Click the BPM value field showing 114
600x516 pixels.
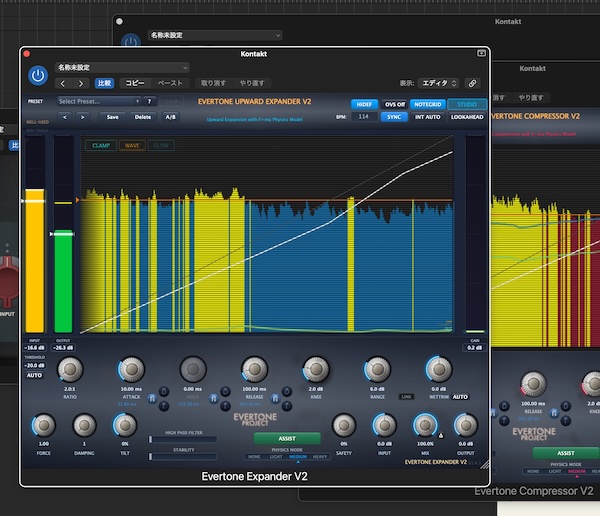tap(364, 116)
